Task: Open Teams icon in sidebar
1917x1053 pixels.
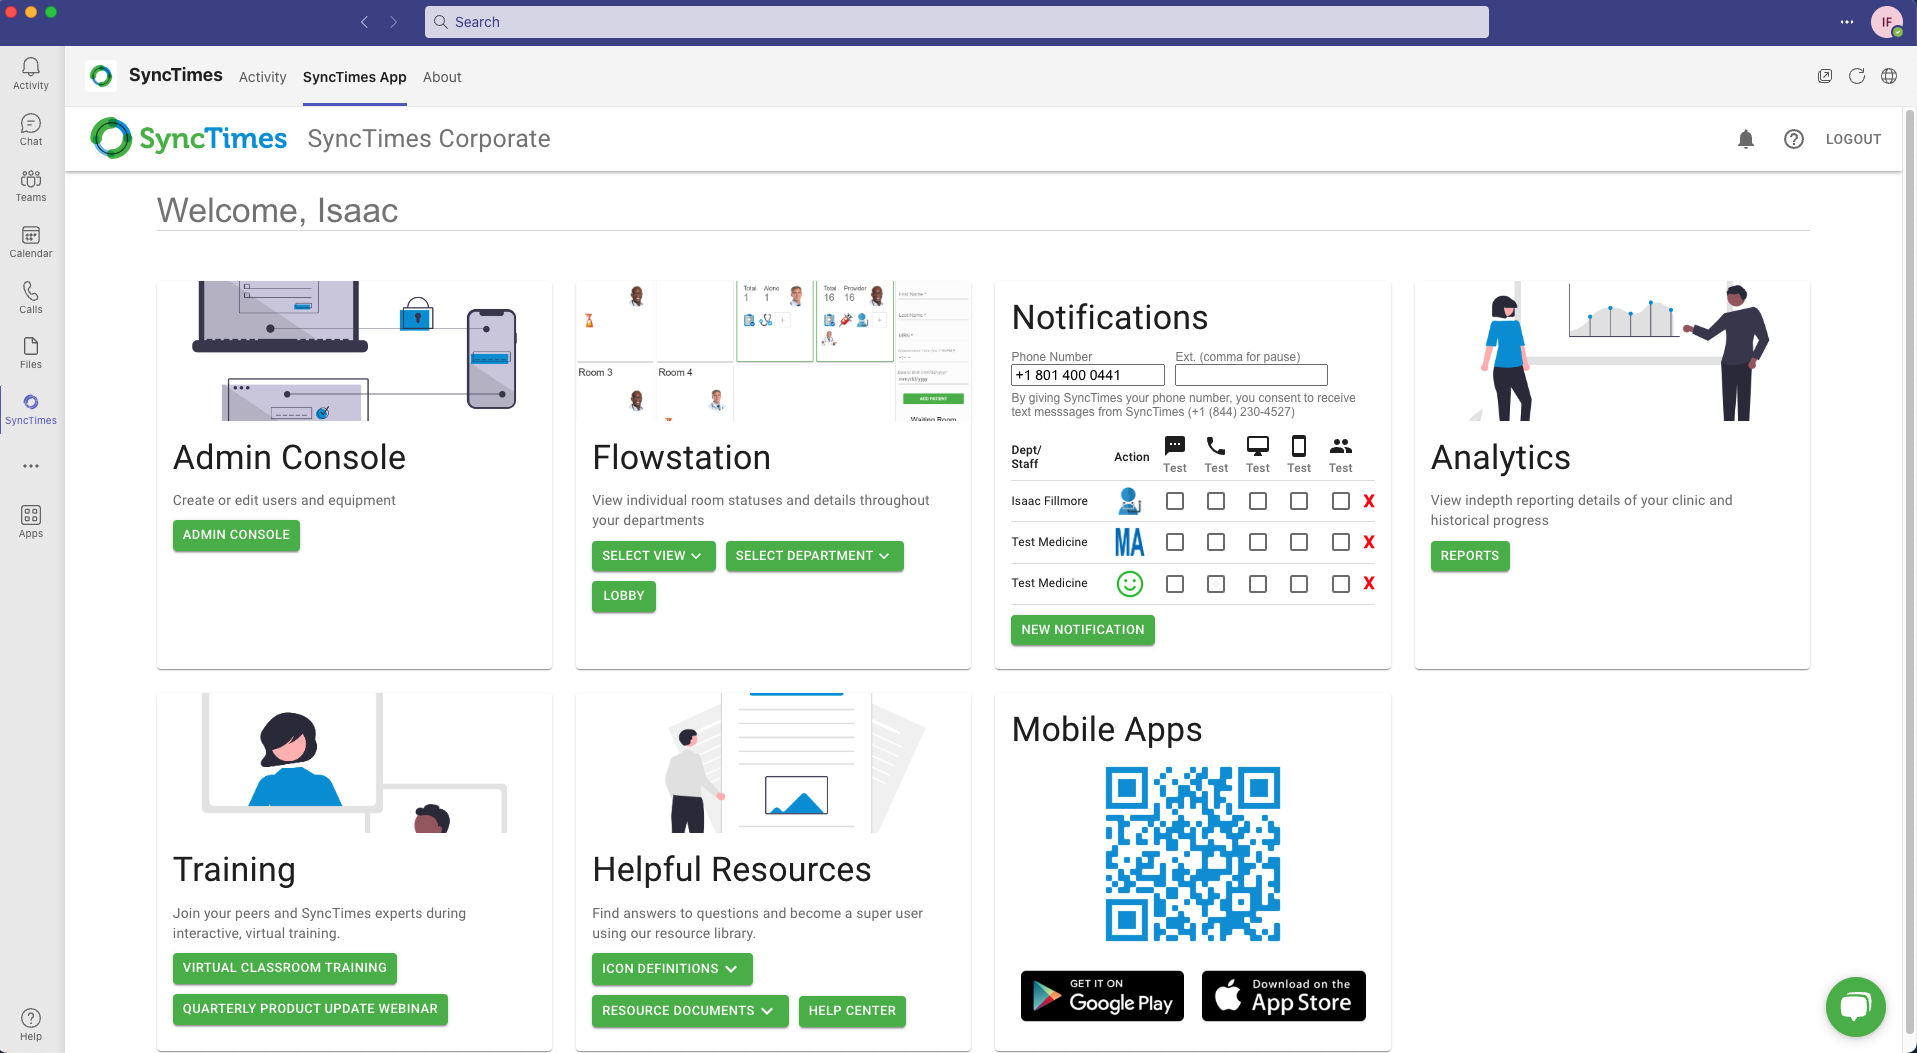Action: tap(31, 185)
